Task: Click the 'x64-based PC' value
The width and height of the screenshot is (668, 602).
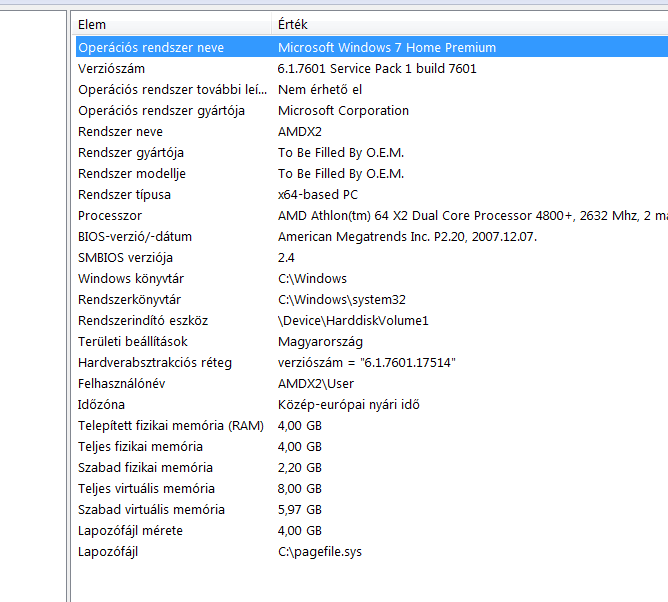Action: point(318,194)
